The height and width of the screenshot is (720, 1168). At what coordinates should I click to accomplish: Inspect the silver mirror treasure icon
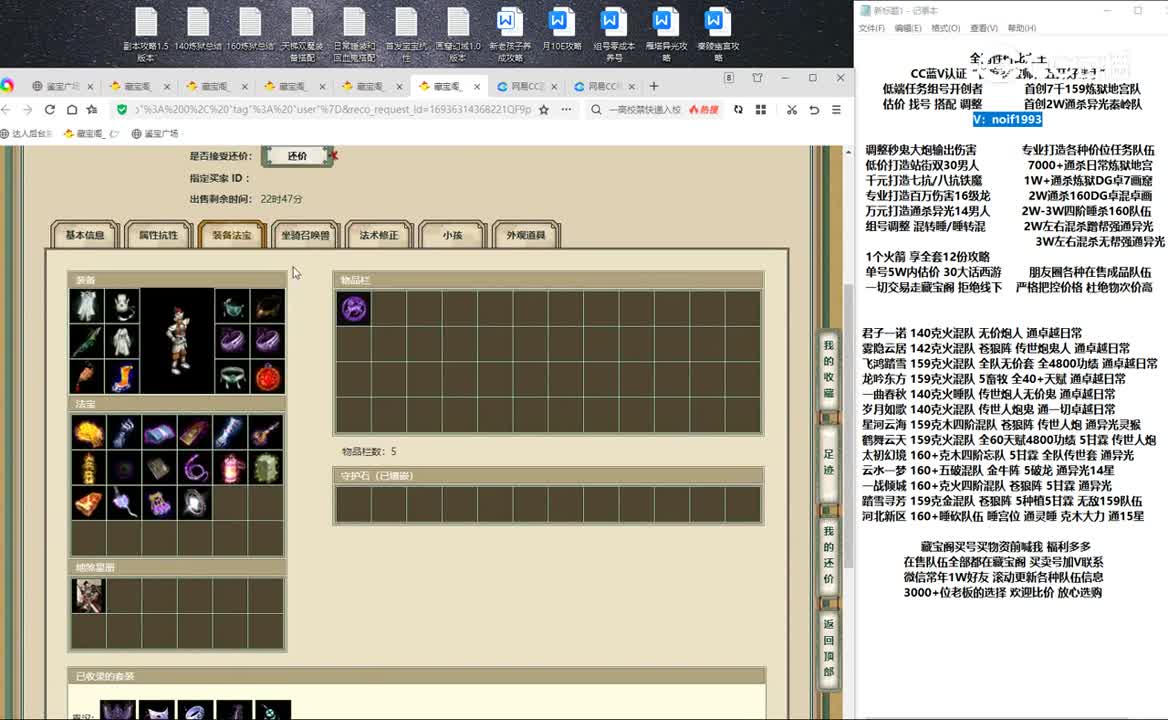(195, 504)
